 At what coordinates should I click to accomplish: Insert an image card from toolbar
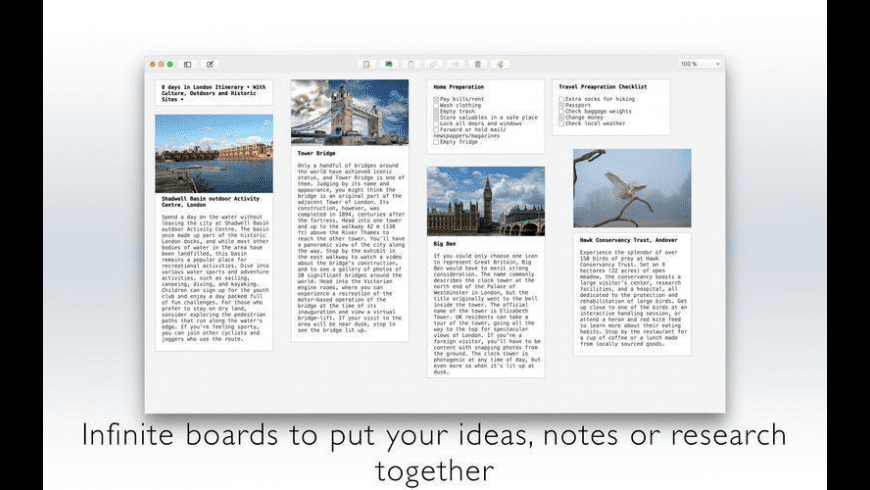[x=389, y=64]
